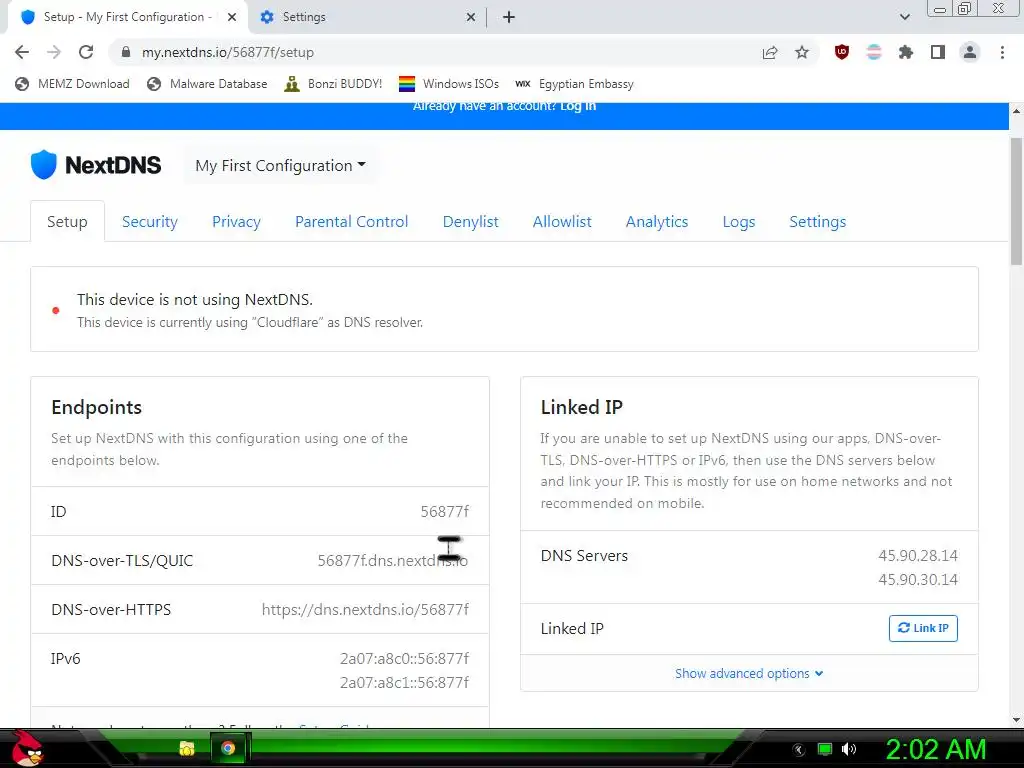Open the NextDNS Settings tab
The height and width of the screenshot is (768, 1024).
818,221
